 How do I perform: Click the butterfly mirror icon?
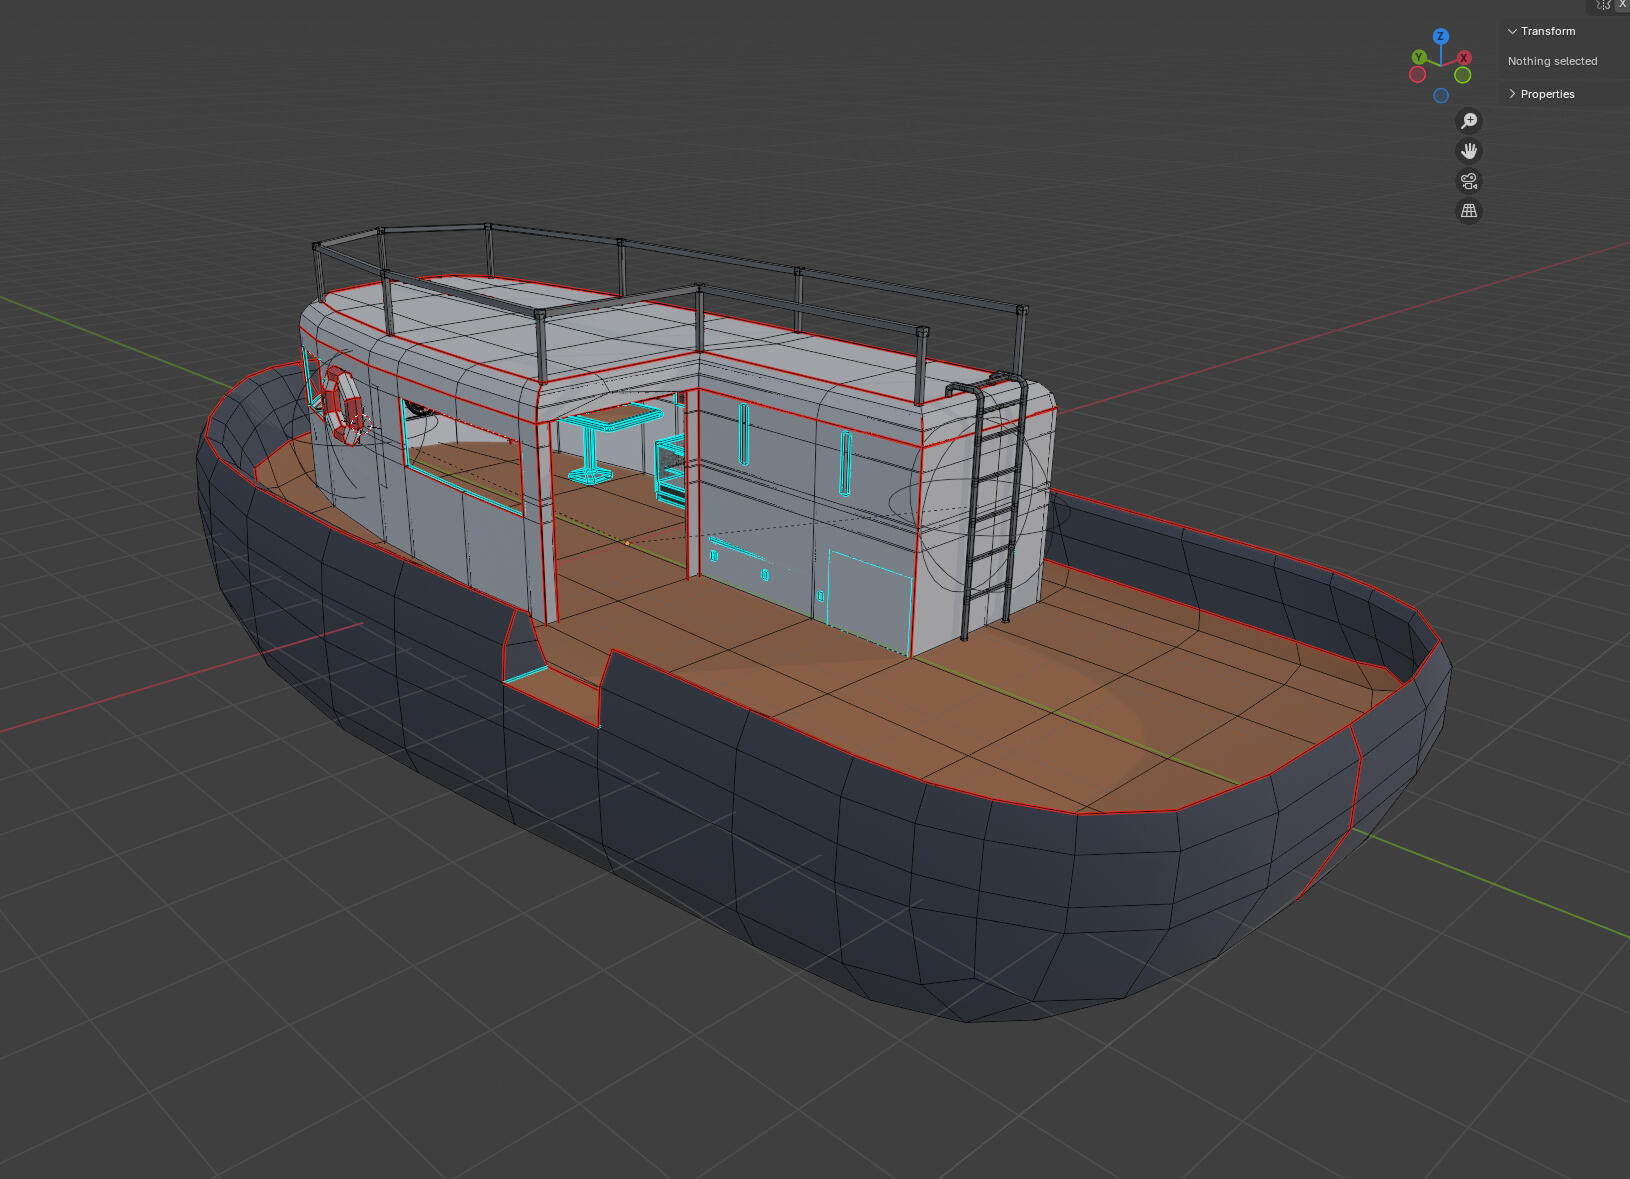click(x=1603, y=5)
